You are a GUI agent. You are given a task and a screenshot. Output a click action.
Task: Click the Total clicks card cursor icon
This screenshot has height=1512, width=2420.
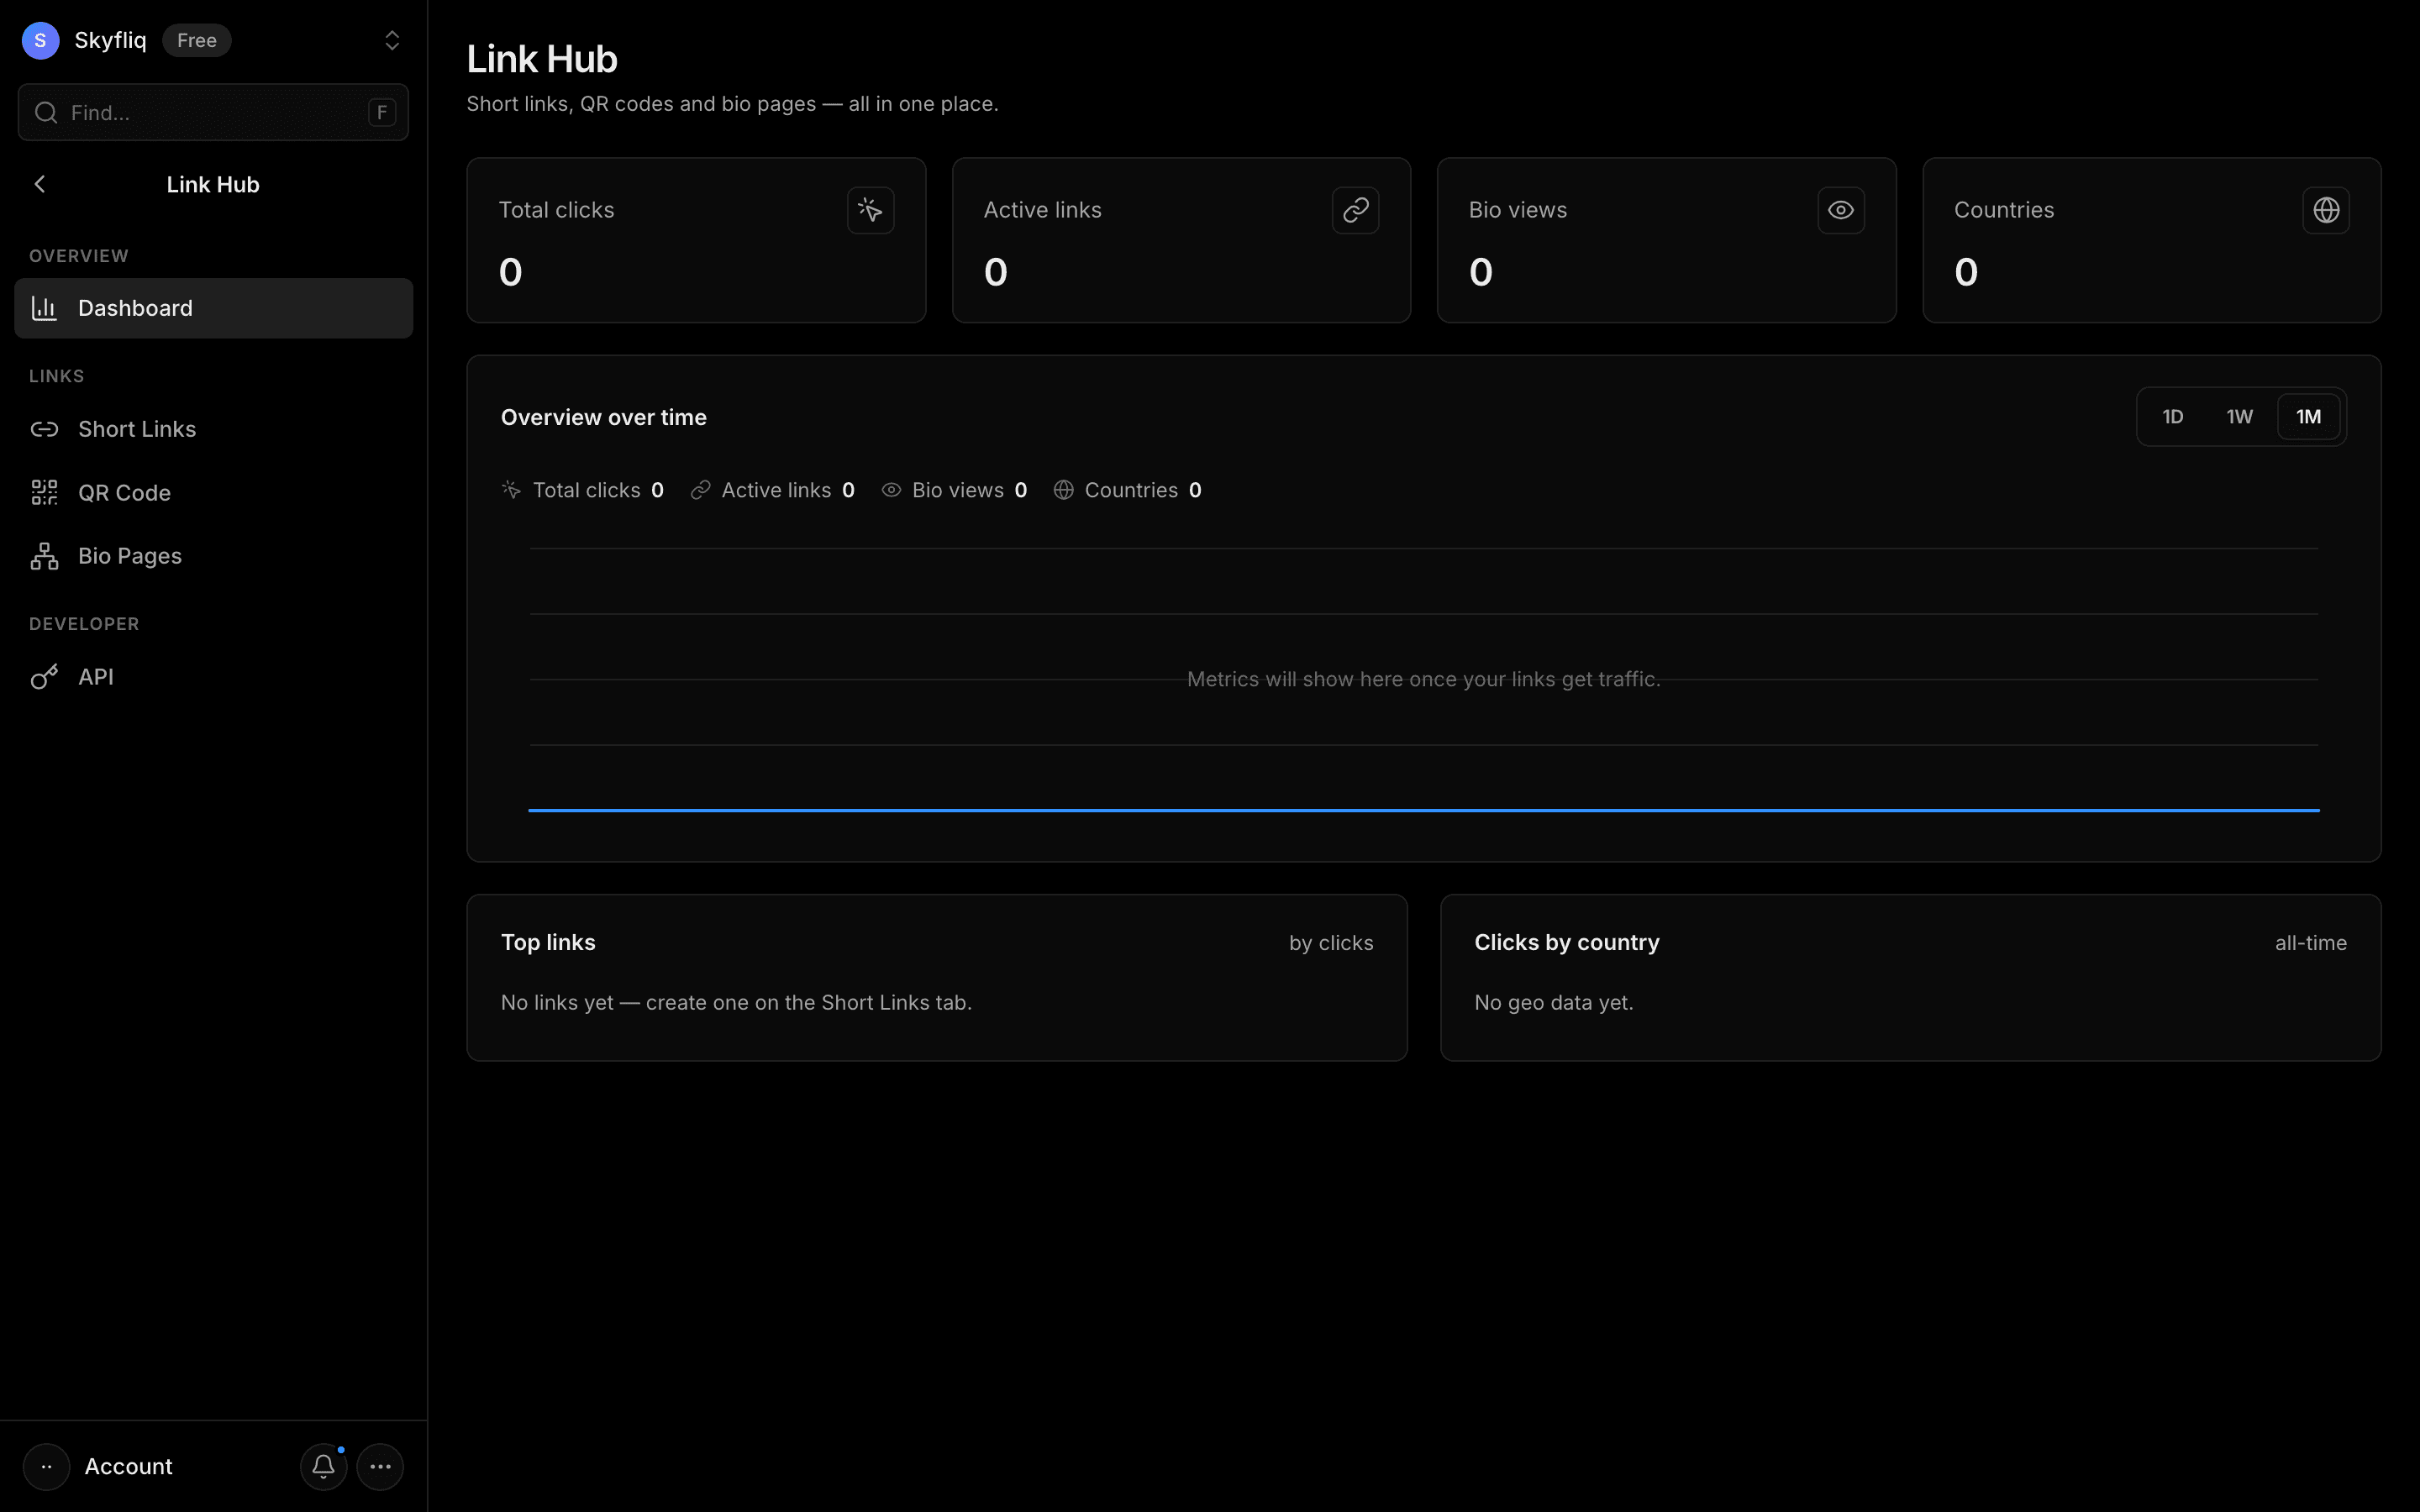(870, 210)
